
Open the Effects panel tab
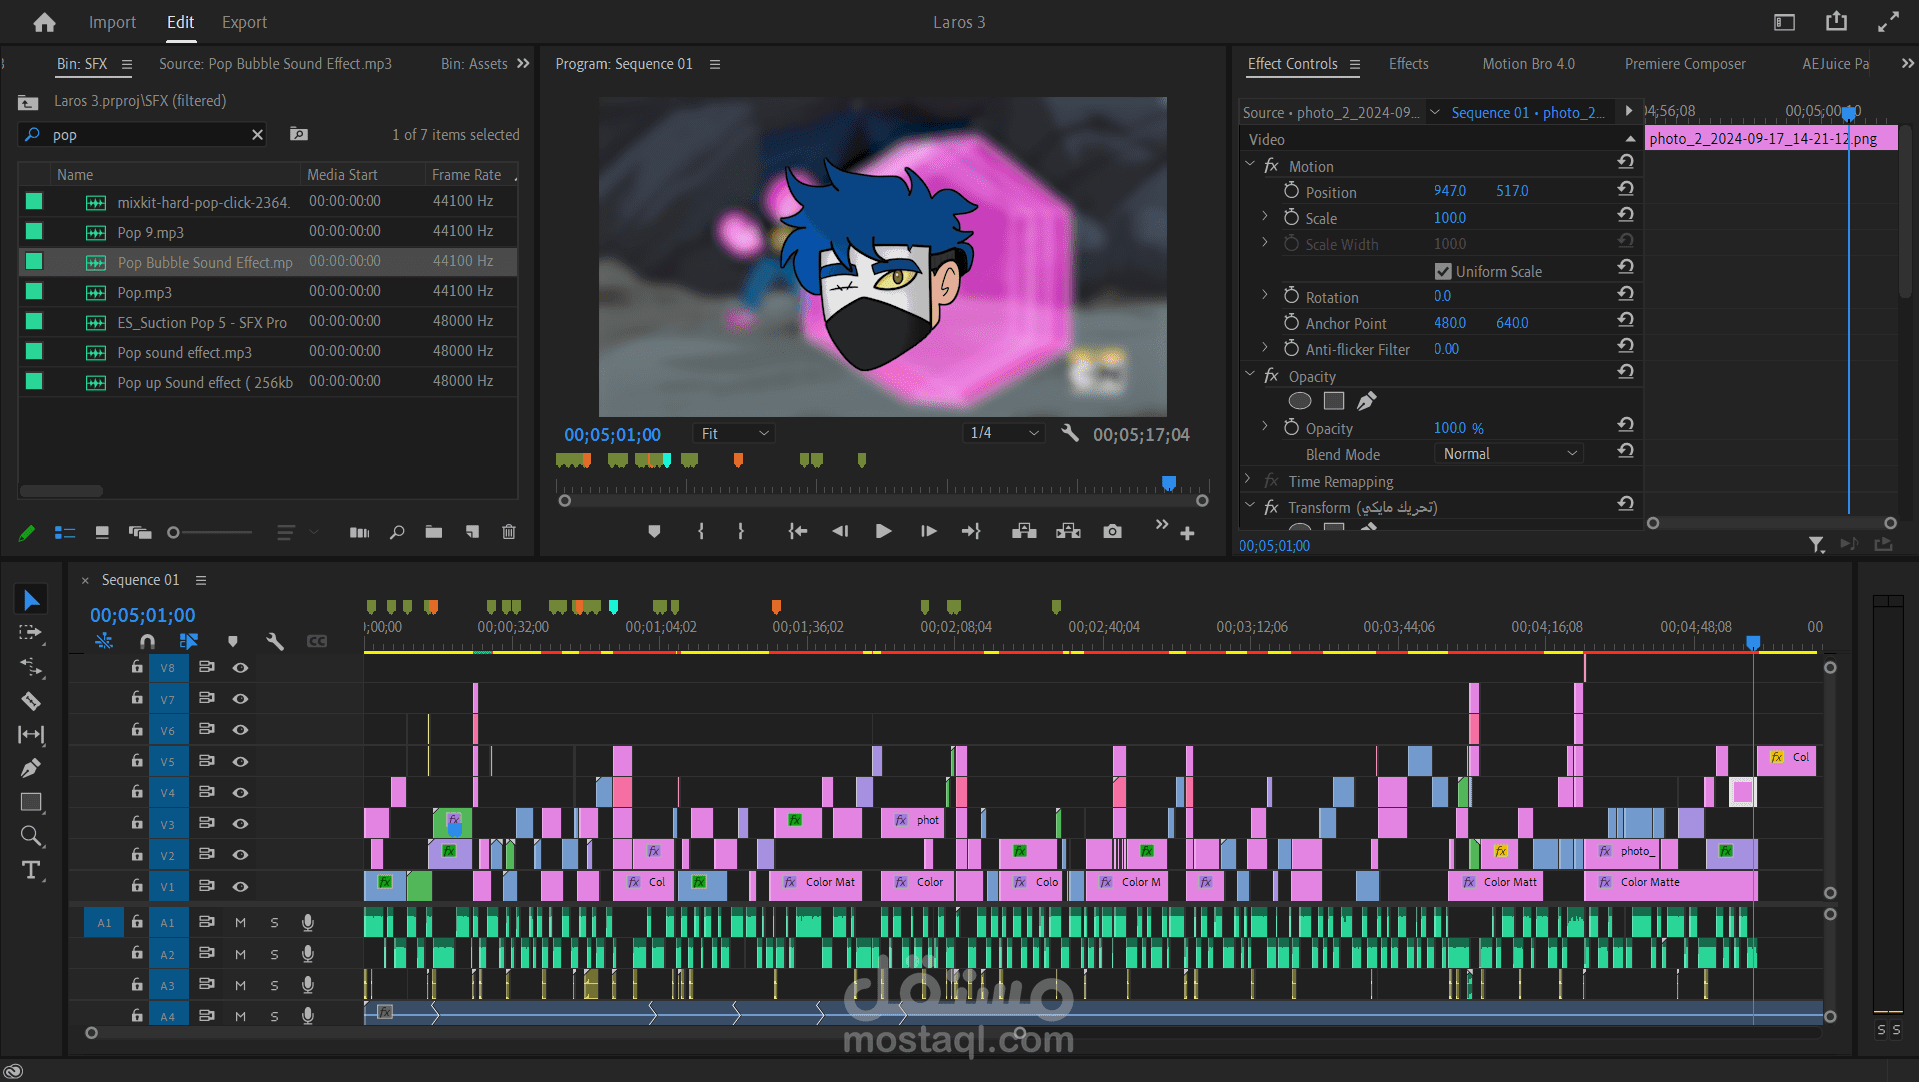click(1408, 63)
